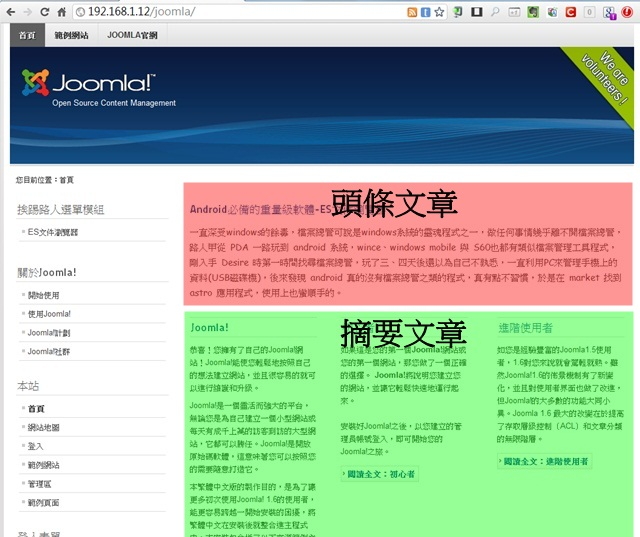Image resolution: width=640 pixels, height=537 pixels.
Task: Click the red exclamation circle extension icon
Action: pyautogui.click(x=627, y=12)
